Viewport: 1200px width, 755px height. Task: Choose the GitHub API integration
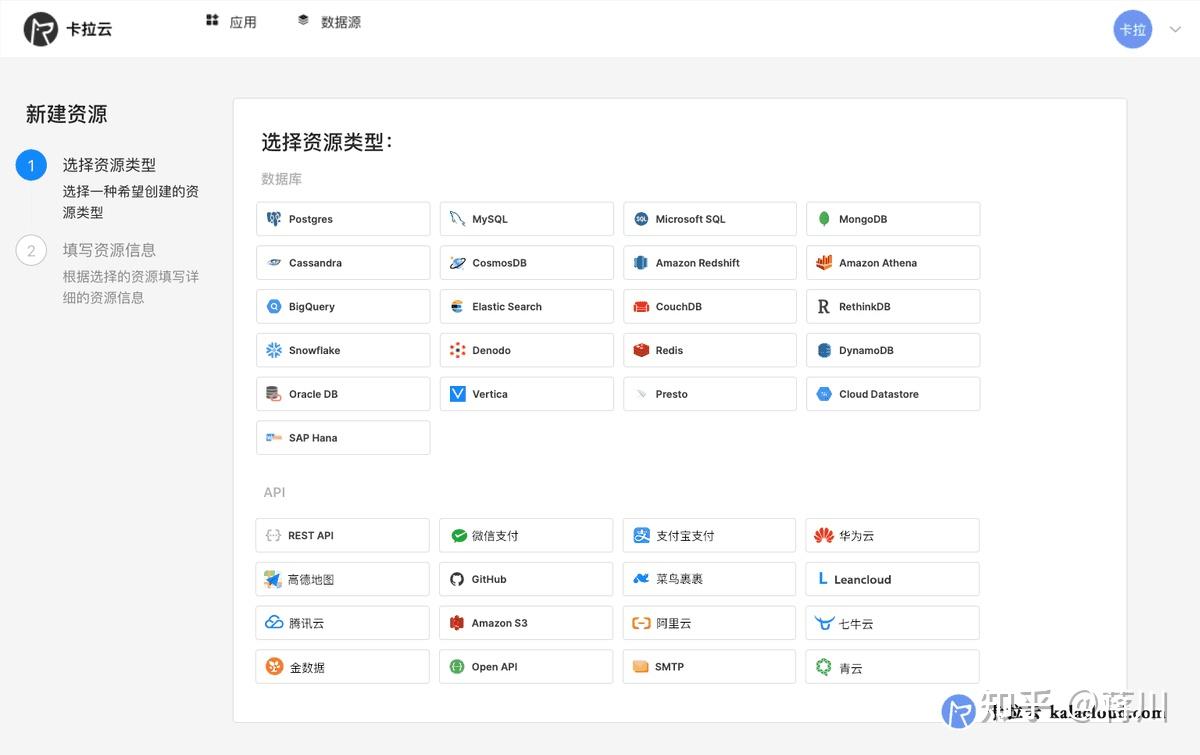(x=526, y=578)
